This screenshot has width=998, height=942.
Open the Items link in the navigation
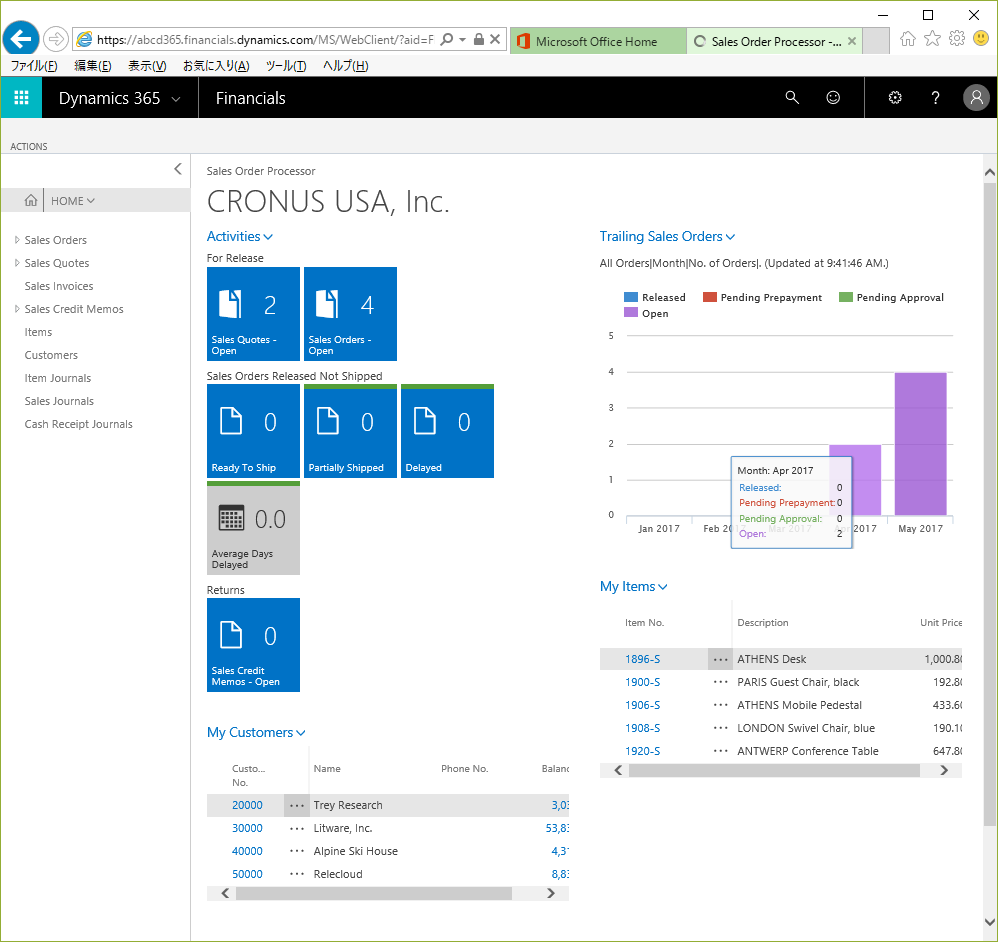coord(38,332)
